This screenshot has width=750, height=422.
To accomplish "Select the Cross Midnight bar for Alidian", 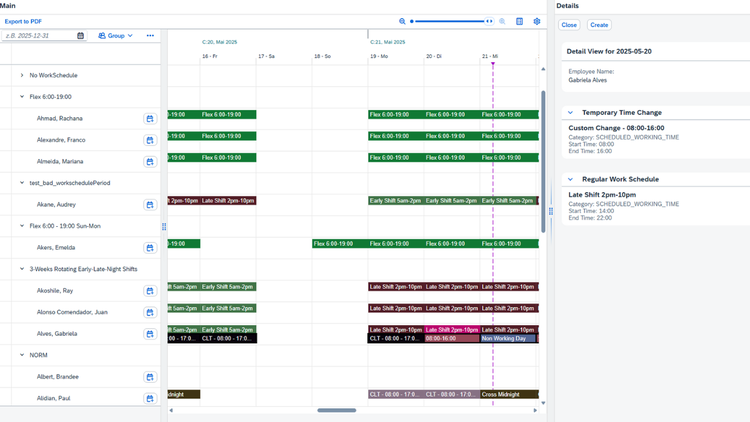I will pos(509,394).
